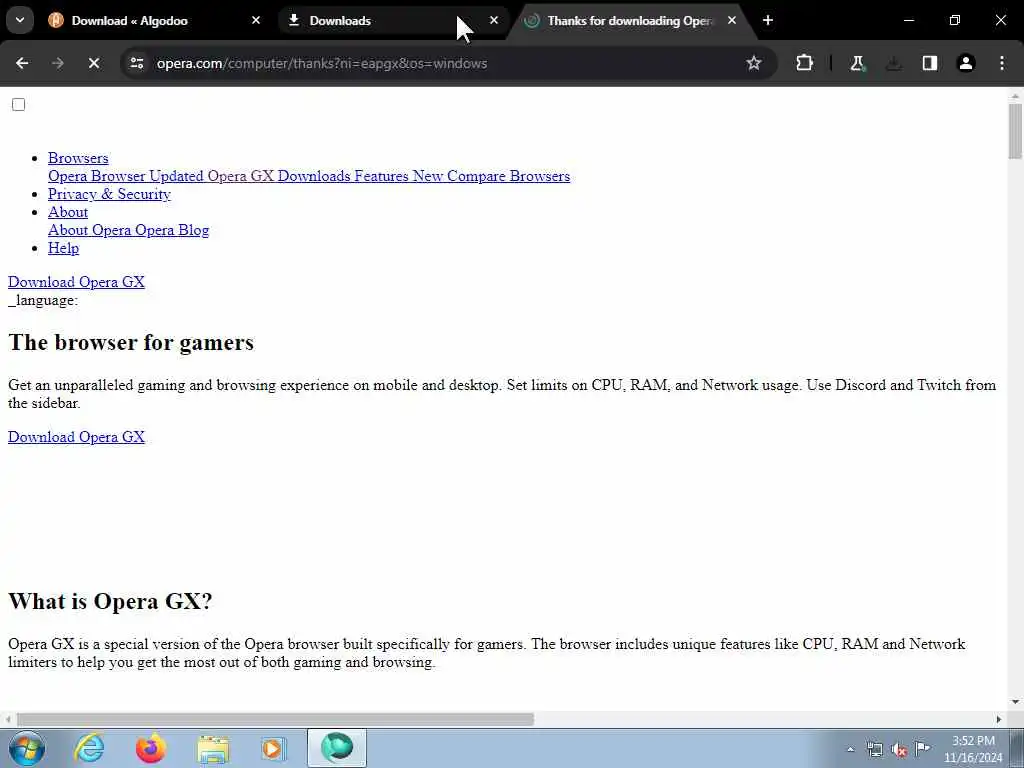Viewport: 1024px width, 768px height.
Task: Open Windows Explorer folder on taskbar
Action: pos(213,748)
